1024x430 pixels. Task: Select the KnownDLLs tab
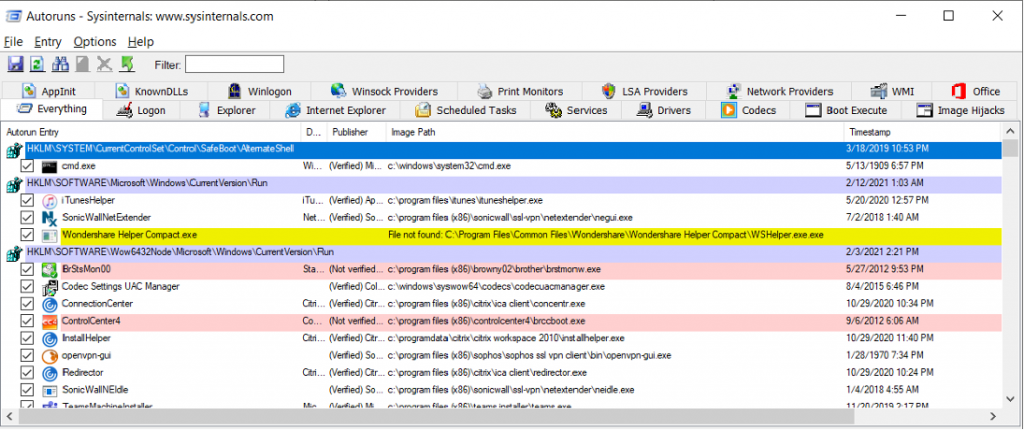click(x=151, y=91)
